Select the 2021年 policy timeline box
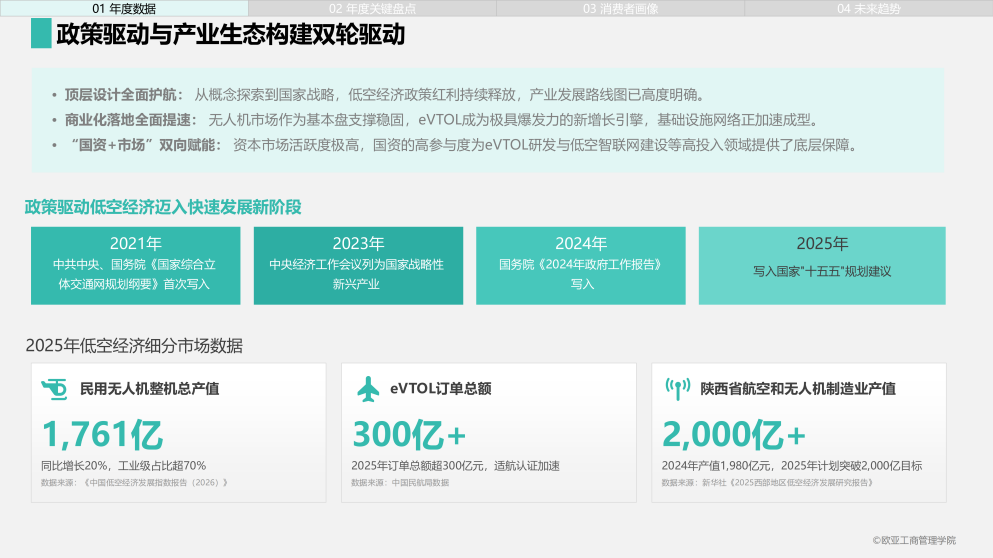 coord(136,266)
